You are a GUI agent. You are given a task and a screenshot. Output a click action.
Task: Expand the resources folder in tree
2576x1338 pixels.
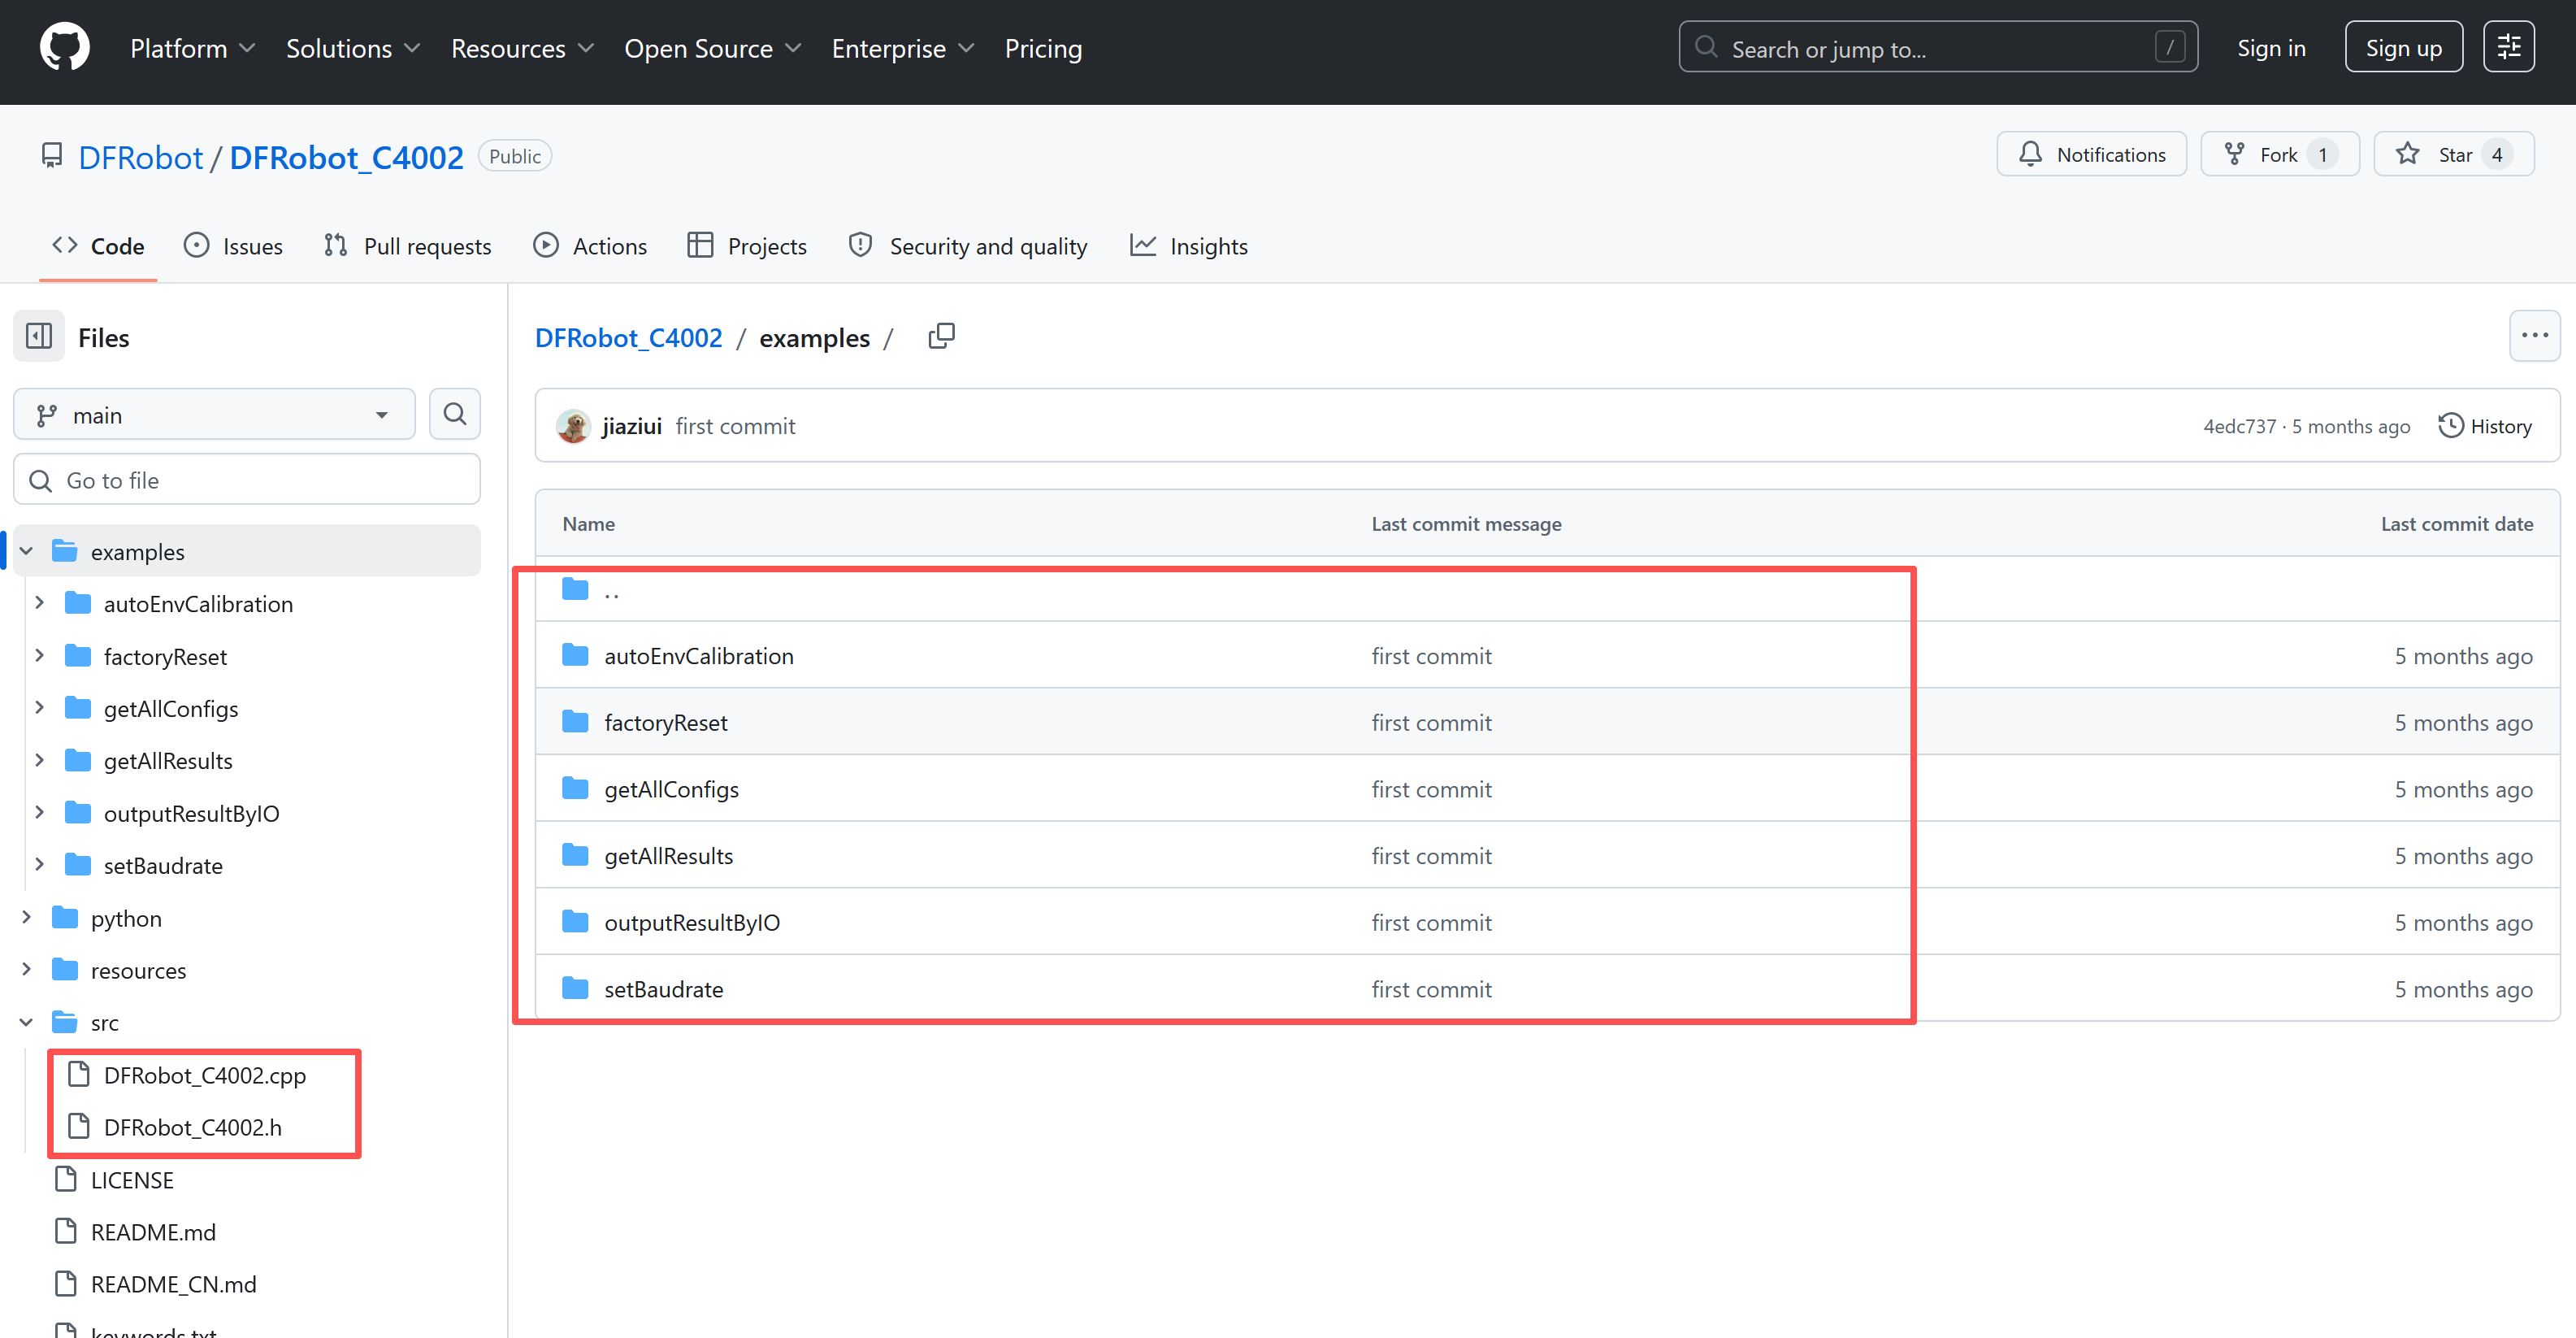click(x=27, y=970)
